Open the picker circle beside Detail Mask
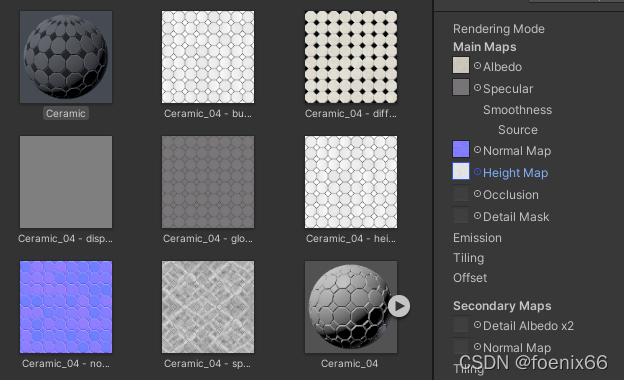 click(x=478, y=216)
